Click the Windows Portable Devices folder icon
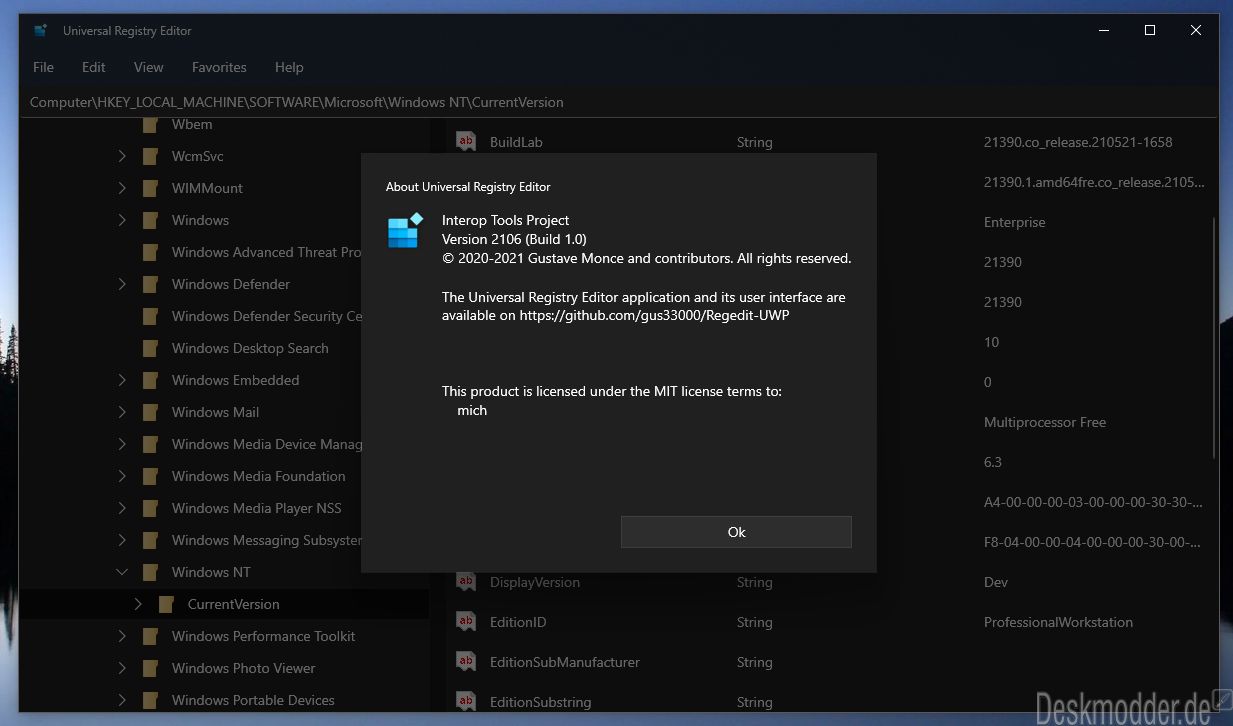The height and width of the screenshot is (726, 1233). tap(150, 701)
